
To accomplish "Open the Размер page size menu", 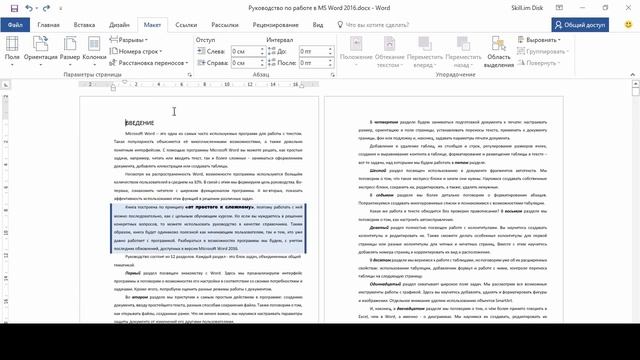I will click(x=70, y=51).
